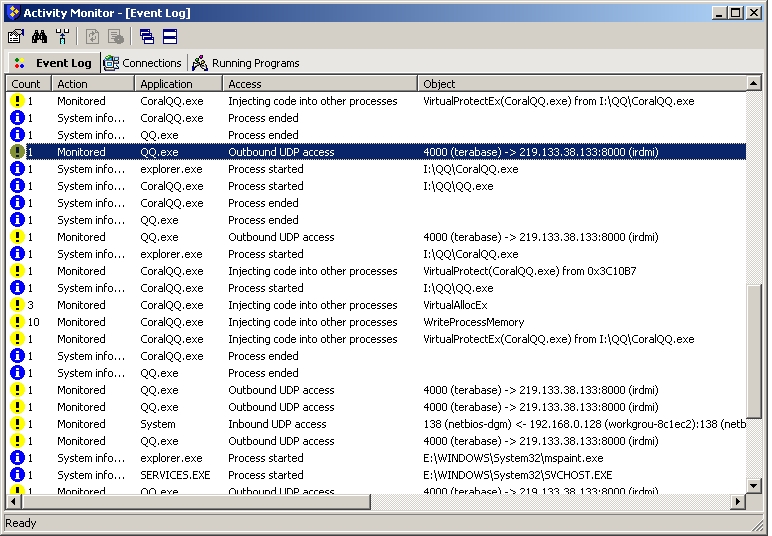
Task: Click the Activity Monitor title bar icon
Action: pos(14,12)
